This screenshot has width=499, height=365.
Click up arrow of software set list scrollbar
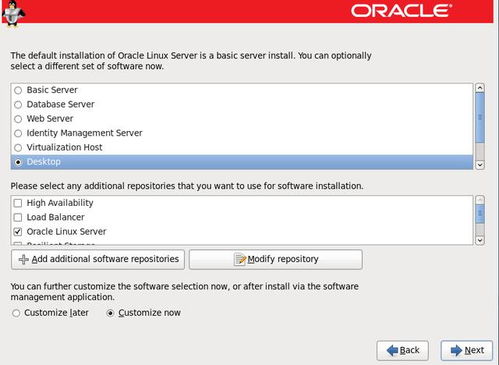[480, 88]
